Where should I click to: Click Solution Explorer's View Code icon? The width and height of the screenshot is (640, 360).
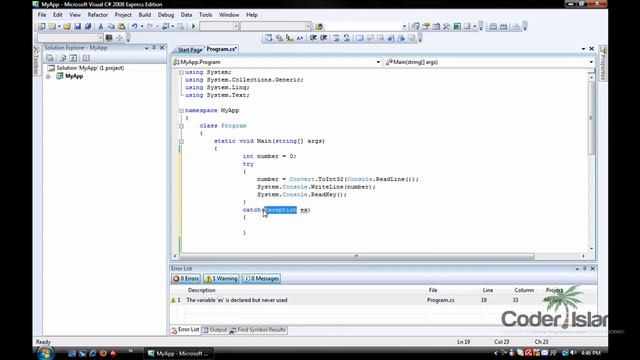point(86,58)
